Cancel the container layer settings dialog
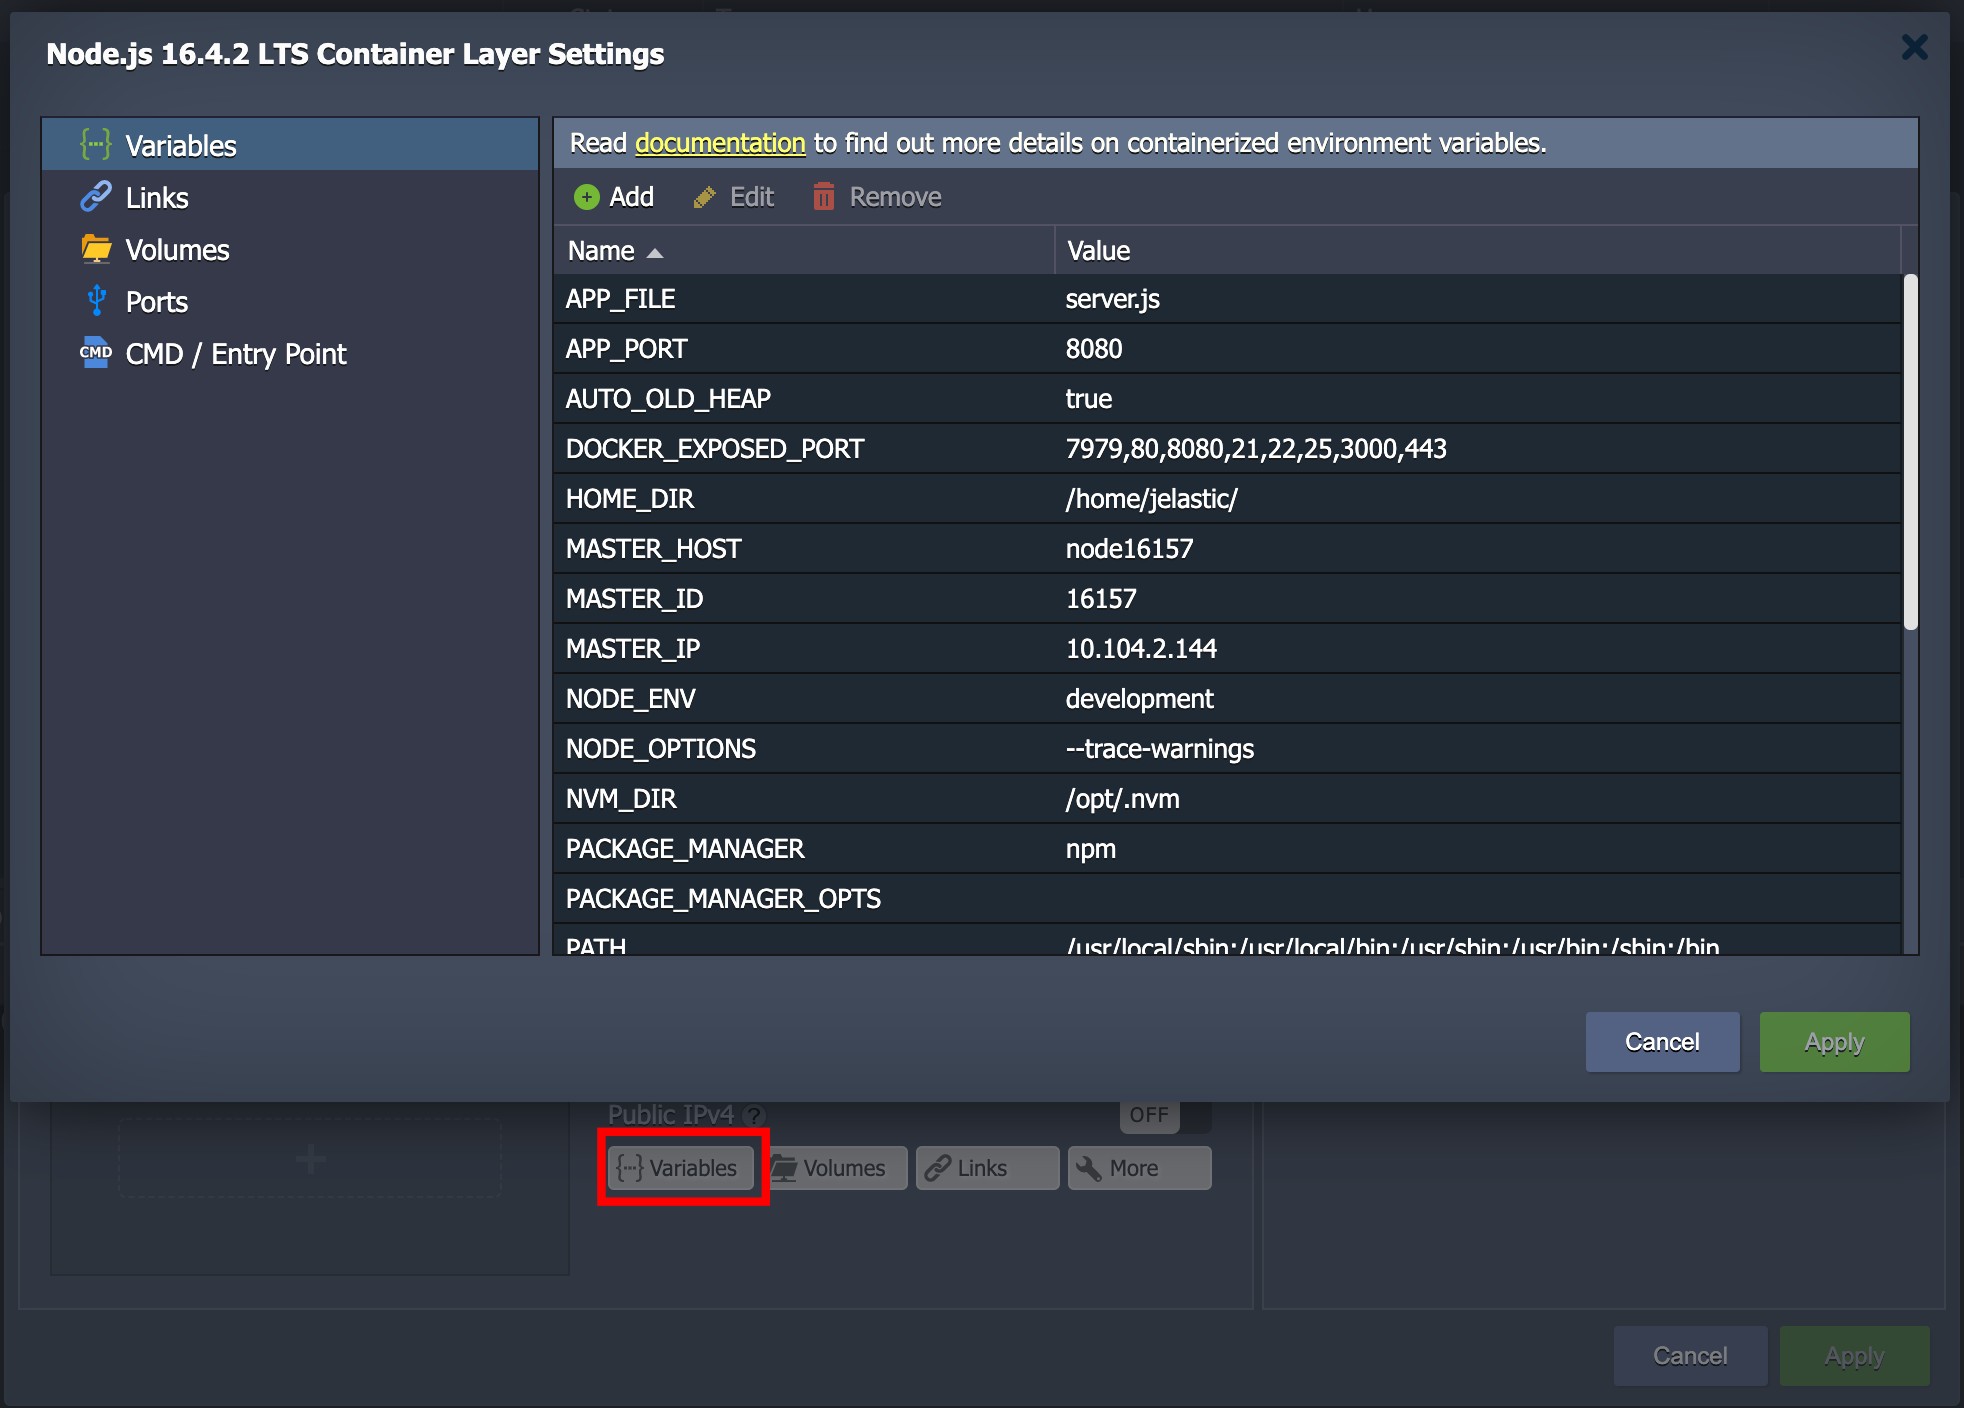Image resolution: width=1964 pixels, height=1408 pixels. pyautogui.click(x=1661, y=1041)
